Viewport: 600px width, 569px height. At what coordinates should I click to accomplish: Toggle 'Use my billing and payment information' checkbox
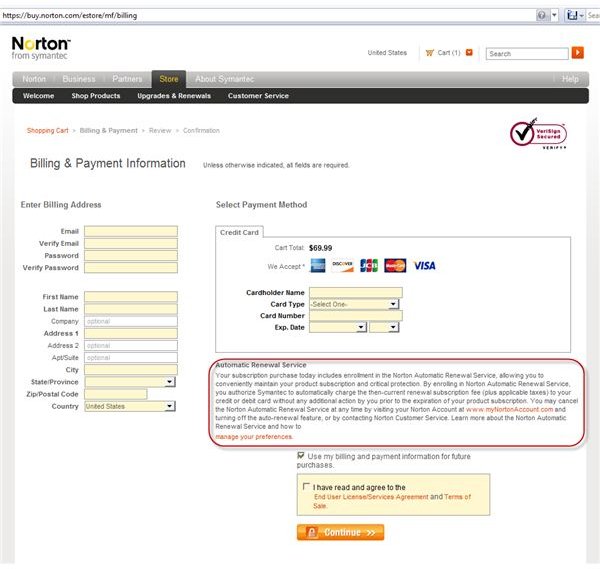[301, 455]
